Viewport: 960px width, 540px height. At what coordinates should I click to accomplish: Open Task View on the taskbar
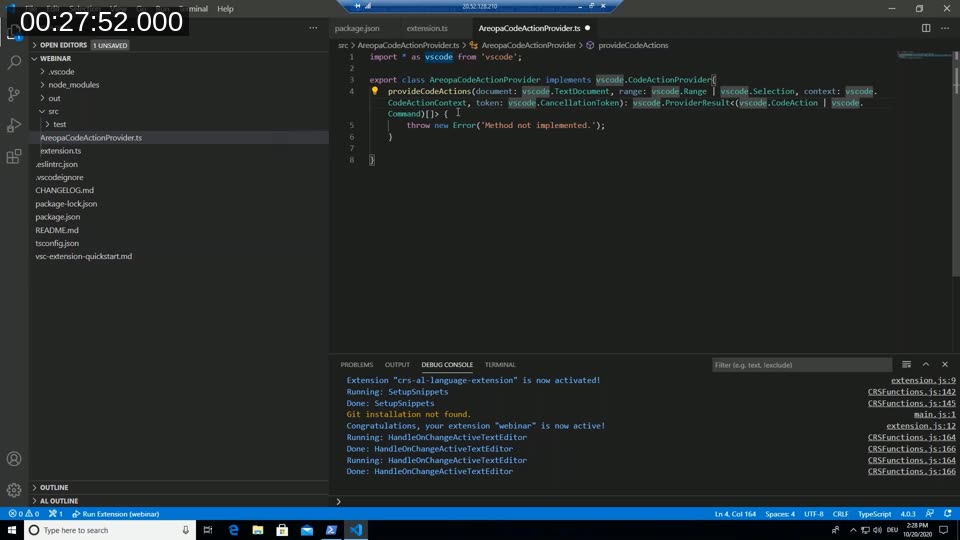pos(208,530)
